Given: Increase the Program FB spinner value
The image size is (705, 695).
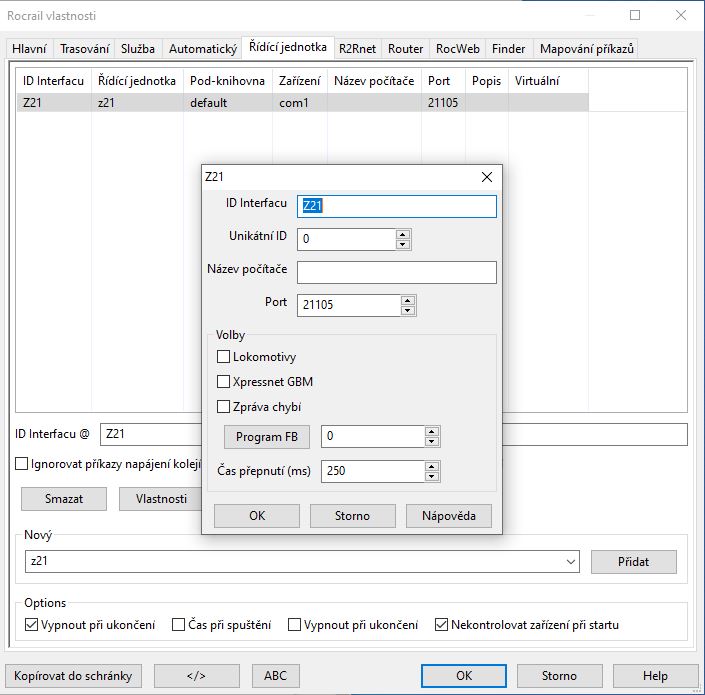Looking at the screenshot, I should [432, 432].
